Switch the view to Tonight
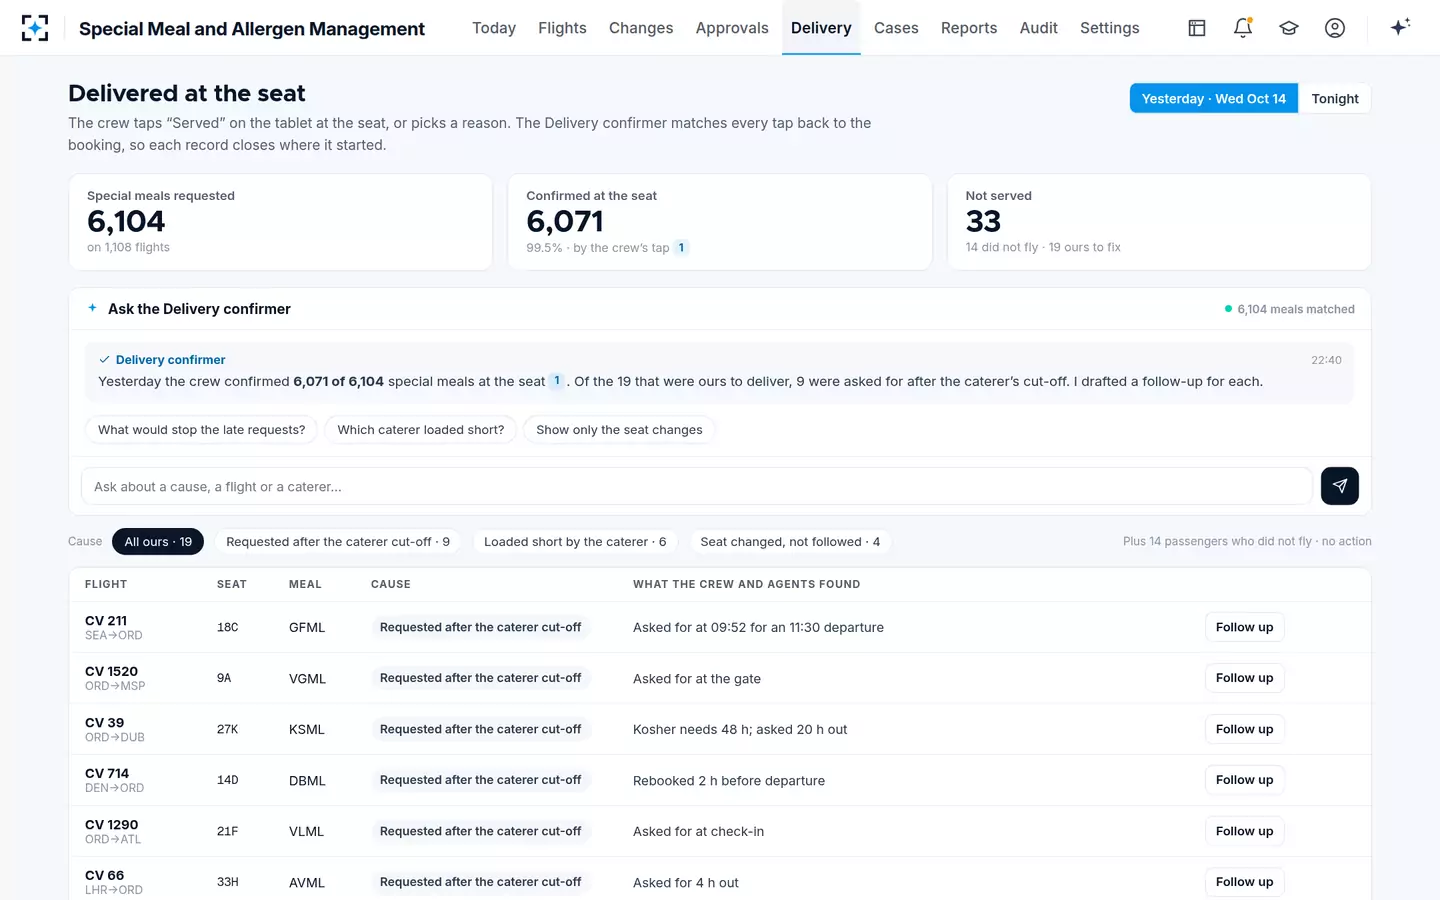Screen dimensions: 1440x900 (1335, 98)
